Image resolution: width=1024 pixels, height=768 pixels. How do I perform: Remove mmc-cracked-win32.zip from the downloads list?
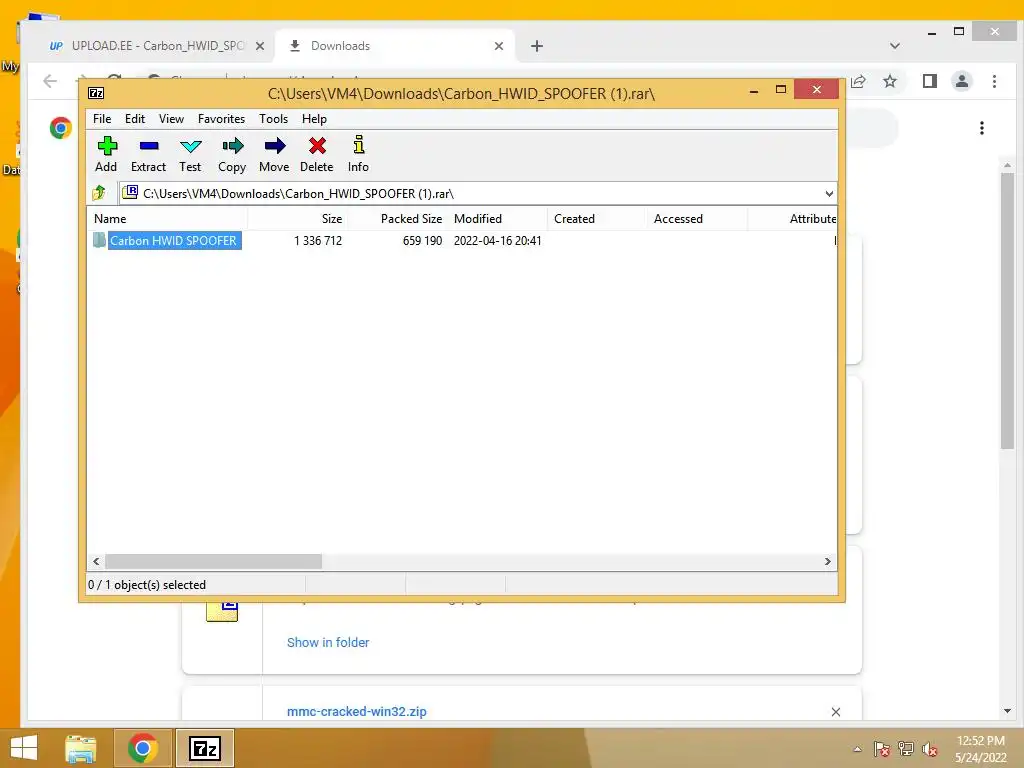click(x=836, y=712)
